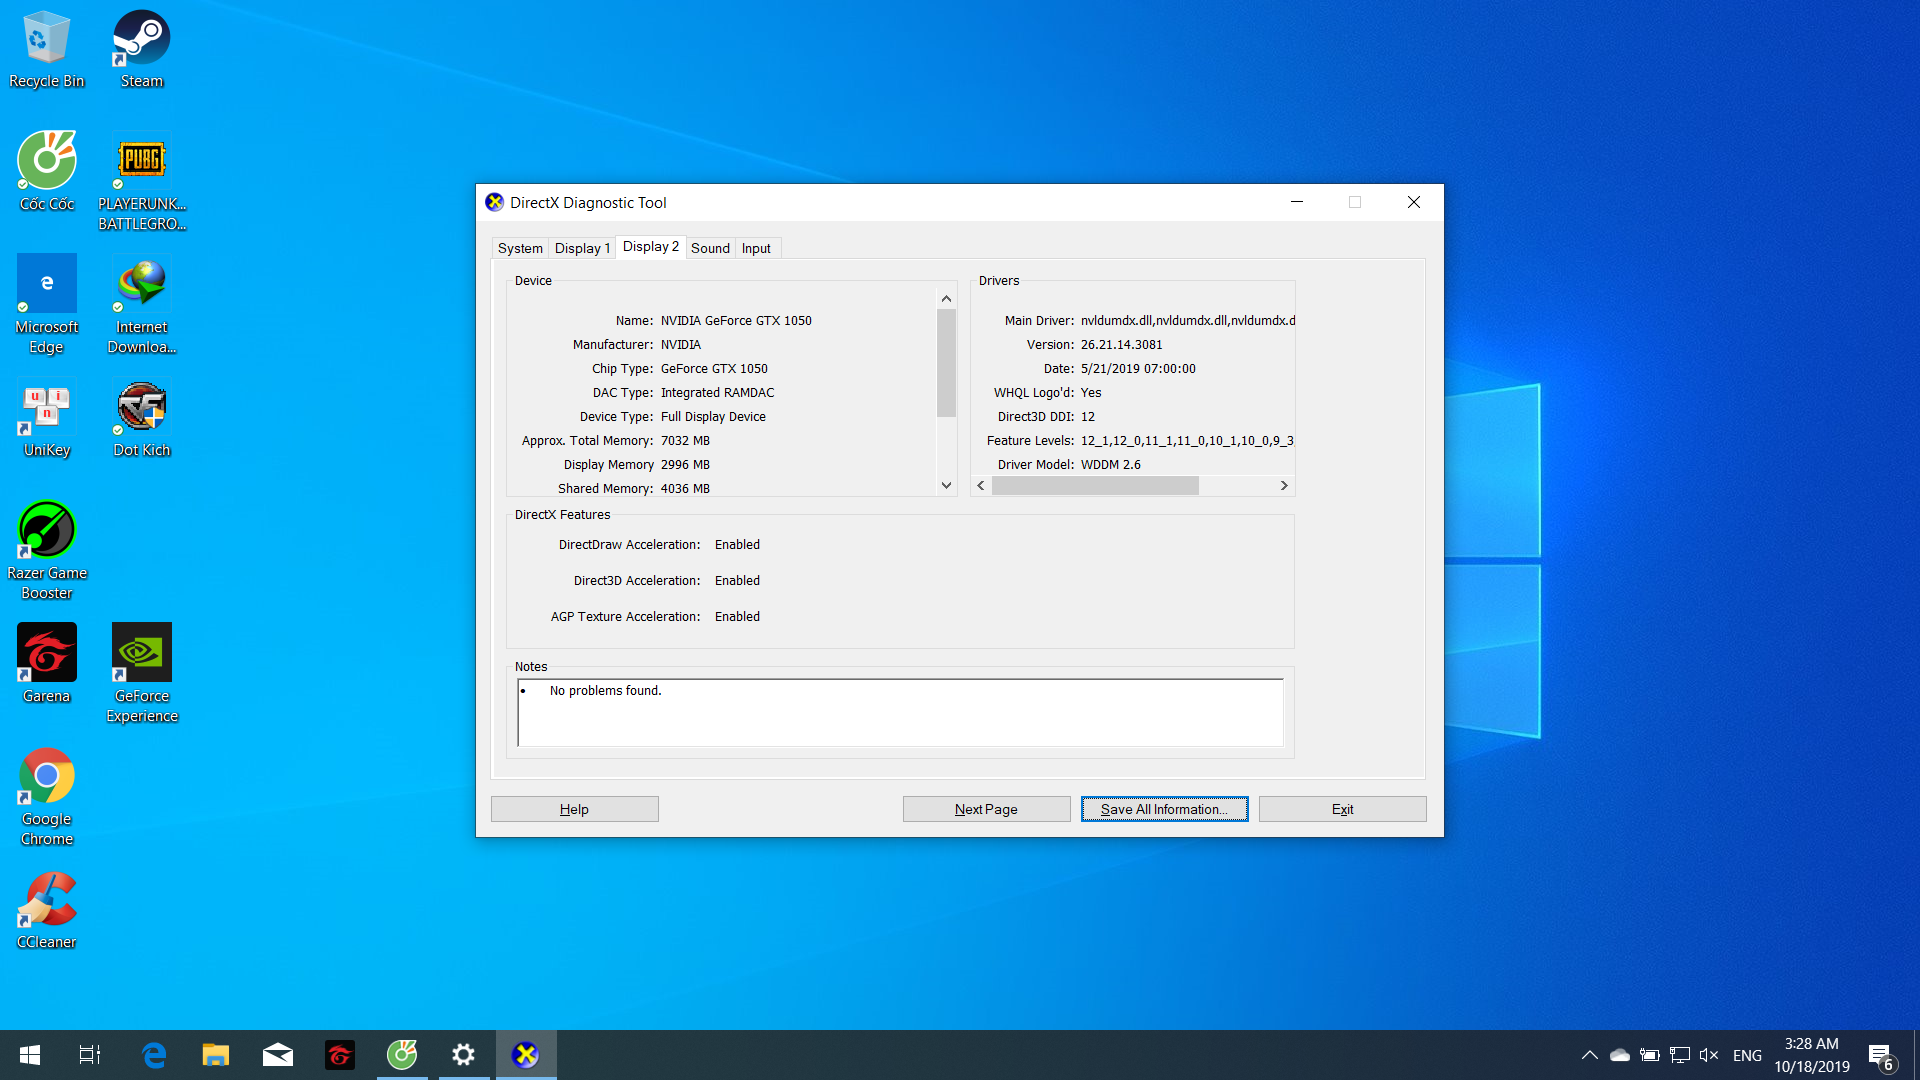Open the Recycle Bin desktop icon
This screenshot has width=1920, height=1080.
pyautogui.click(x=47, y=50)
